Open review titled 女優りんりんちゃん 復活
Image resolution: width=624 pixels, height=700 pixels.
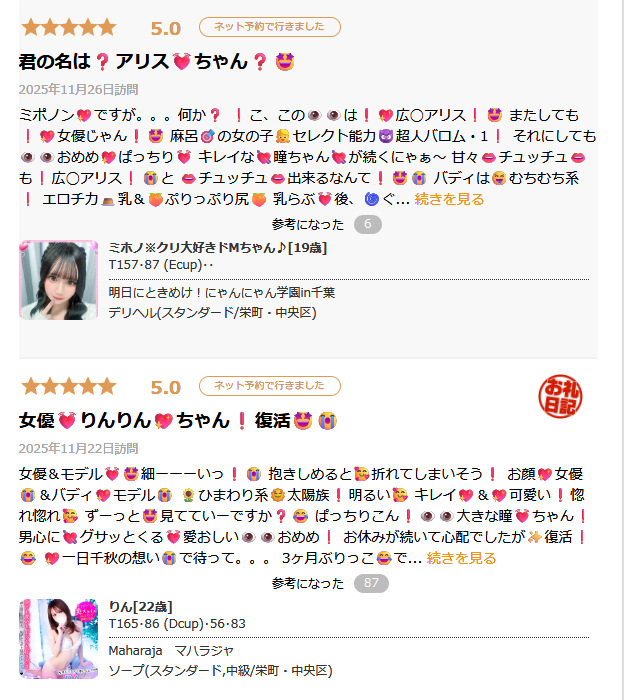178,421
